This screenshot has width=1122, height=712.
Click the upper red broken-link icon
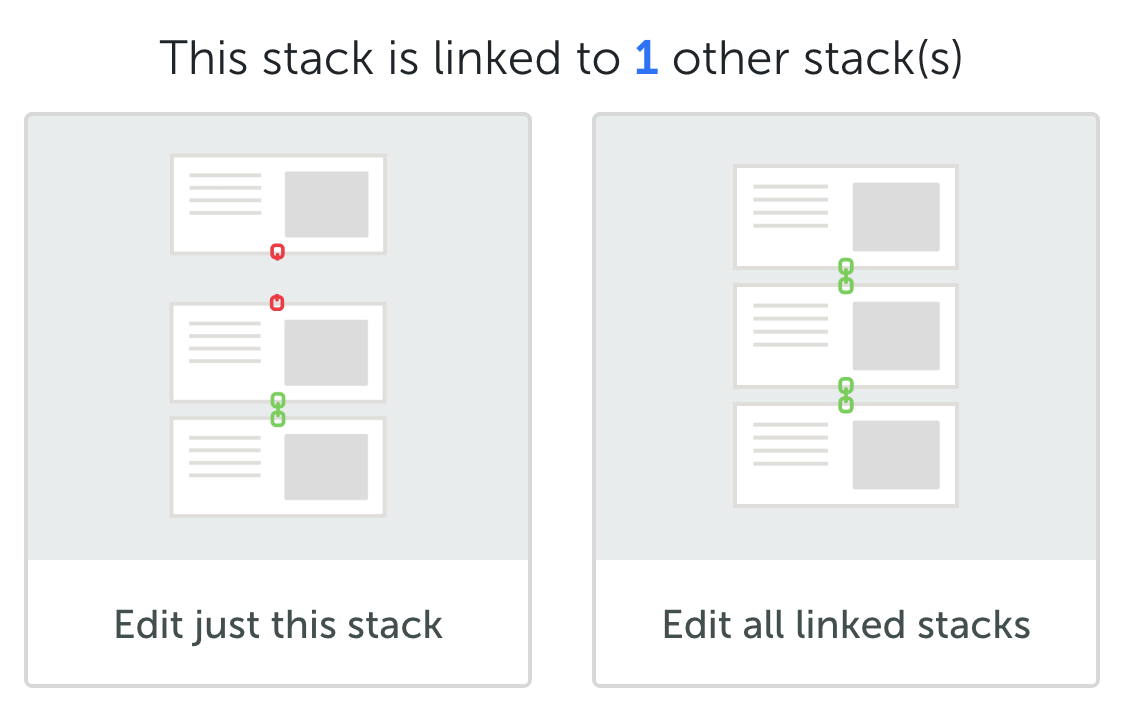click(x=278, y=251)
